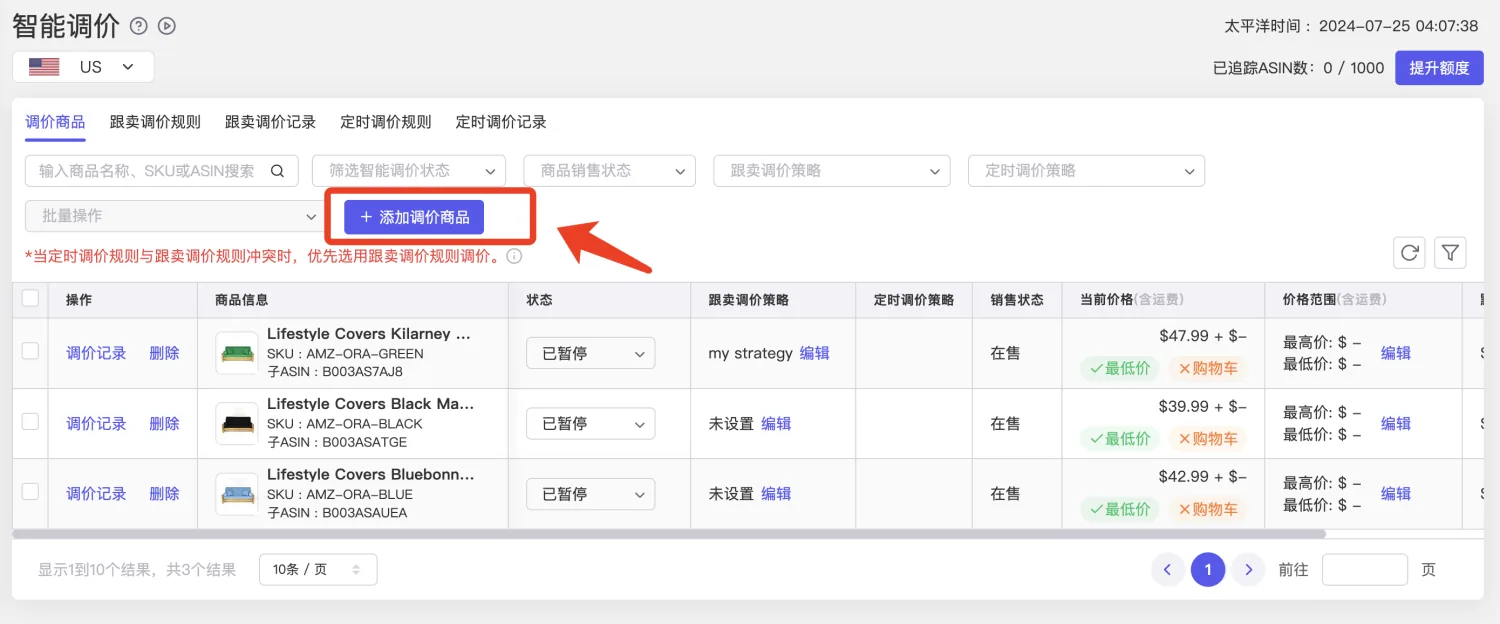Viewport: 1500px width, 624px height.
Task: Check the checkbox for the AMZ-ORA-BLUE row
Action: click(30, 492)
